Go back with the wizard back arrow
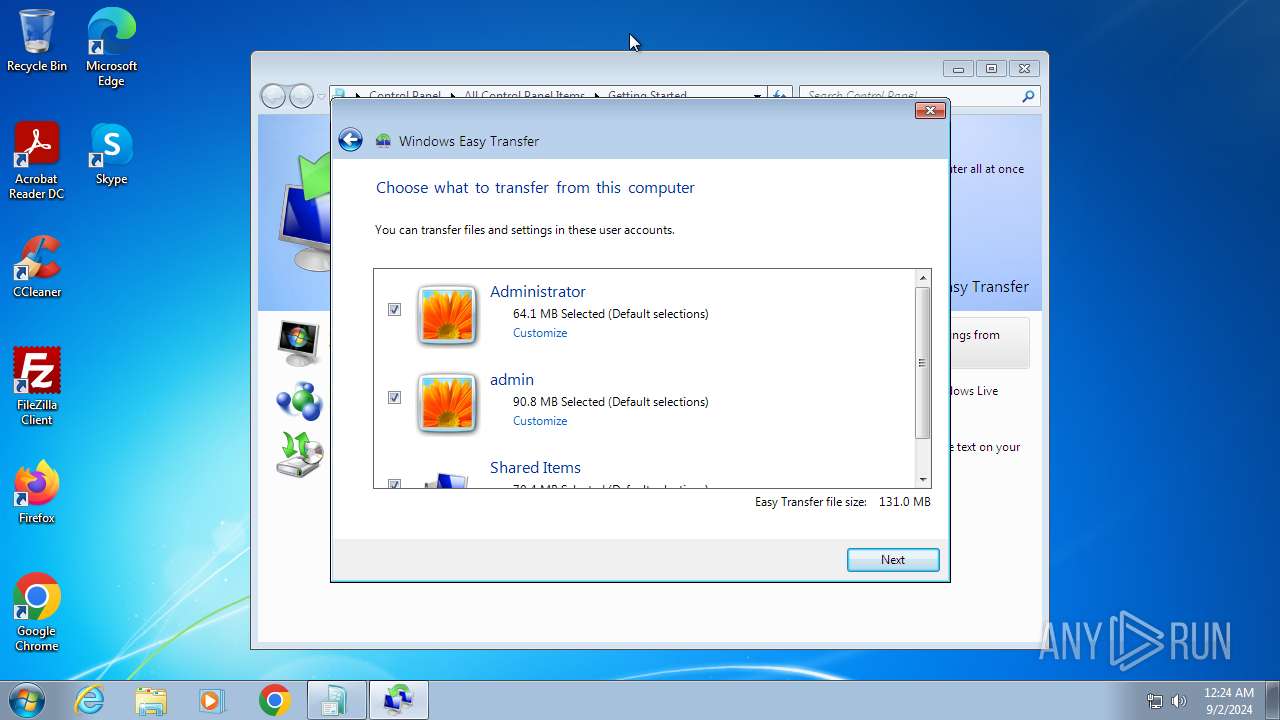This screenshot has height=720, width=1280. pyautogui.click(x=350, y=140)
